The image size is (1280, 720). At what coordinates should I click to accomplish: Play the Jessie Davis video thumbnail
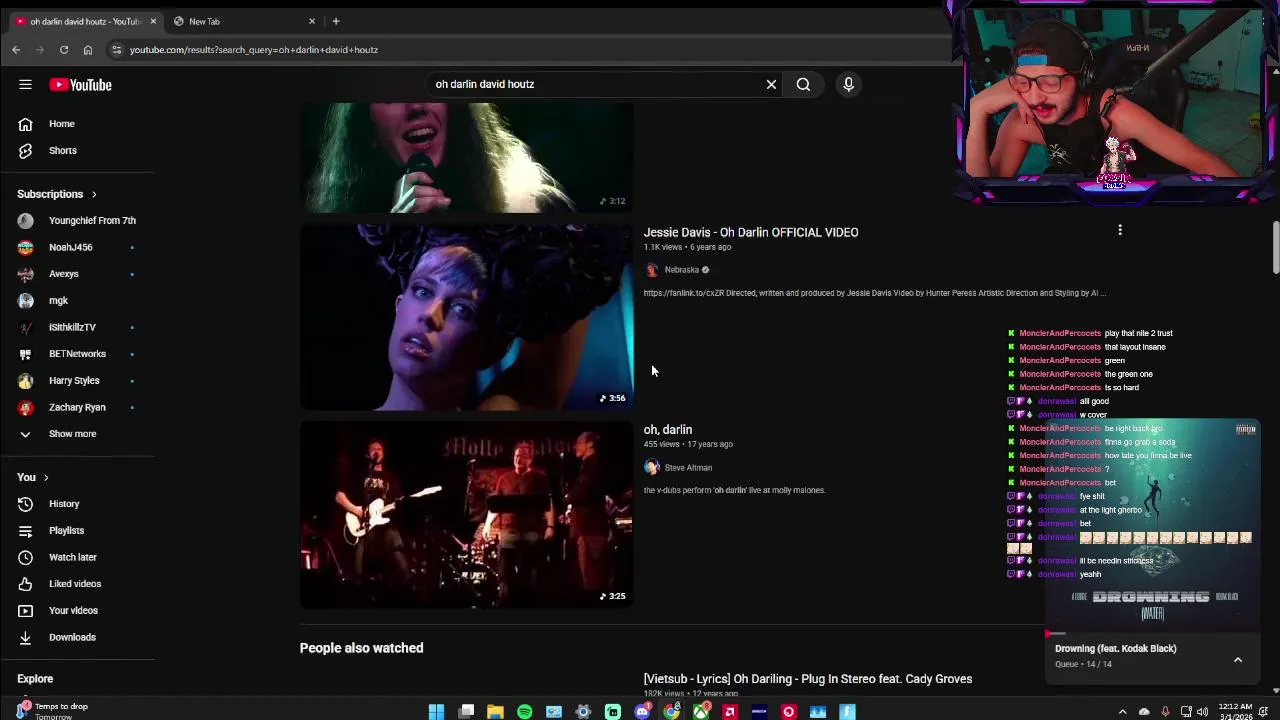point(466,316)
